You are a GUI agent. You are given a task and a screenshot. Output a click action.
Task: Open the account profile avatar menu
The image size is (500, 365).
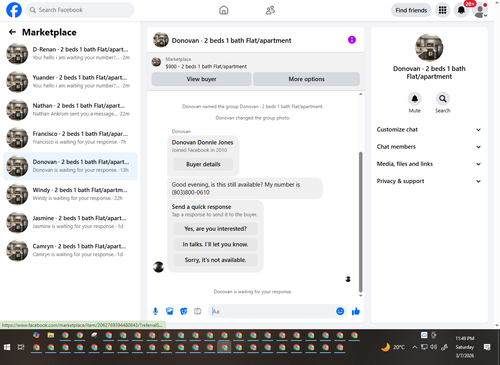click(x=480, y=10)
